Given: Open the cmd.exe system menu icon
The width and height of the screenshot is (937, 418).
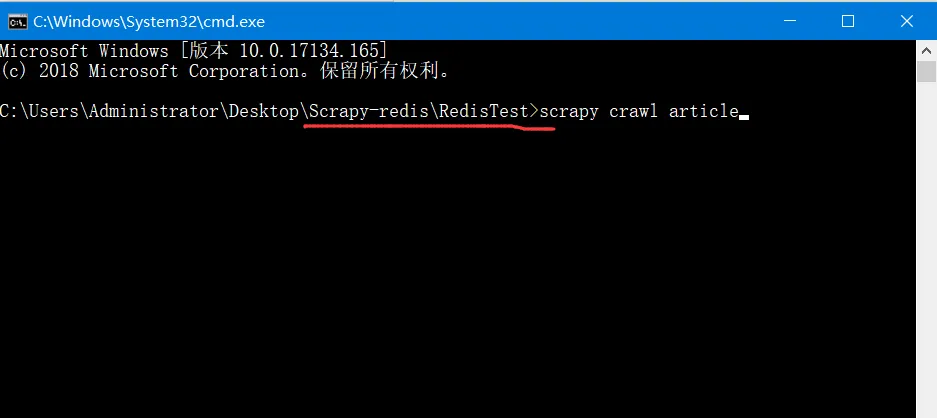Looking at the screenshot, I should coord(17,22).
